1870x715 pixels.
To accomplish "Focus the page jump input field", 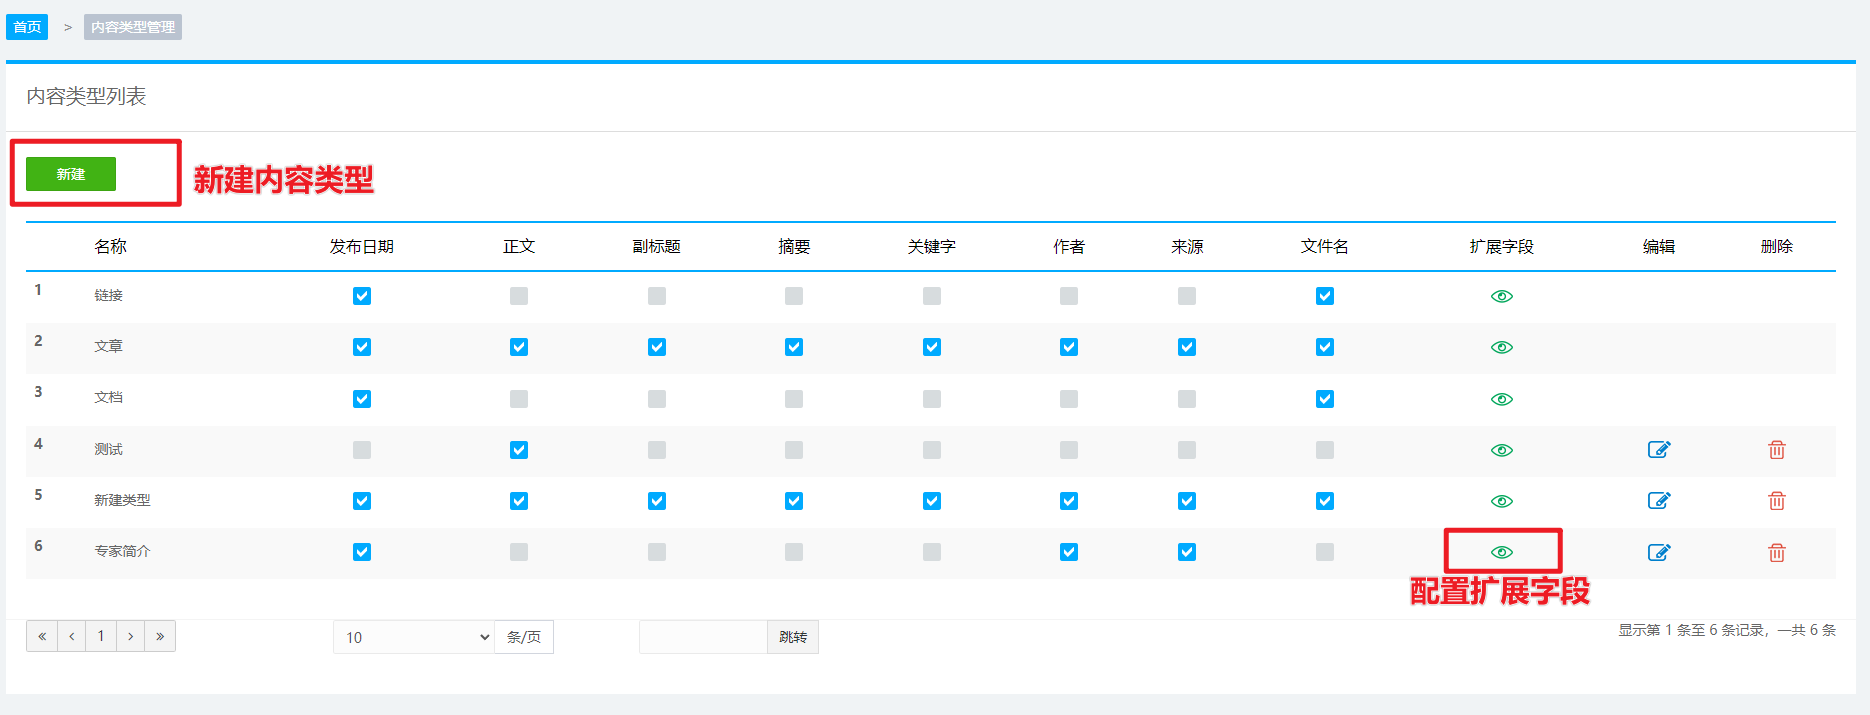I will click(703, 637).
